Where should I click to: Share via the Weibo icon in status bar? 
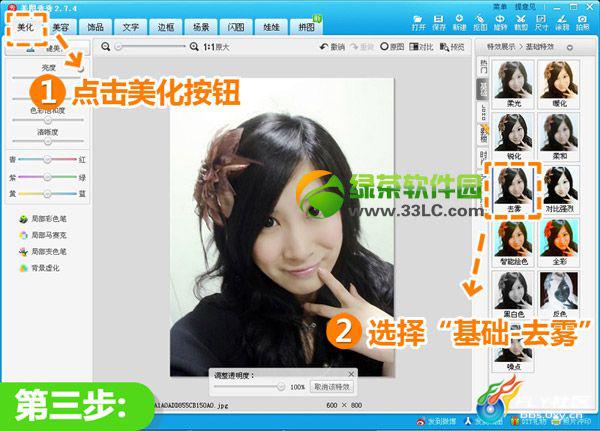(x=421, y=421)
